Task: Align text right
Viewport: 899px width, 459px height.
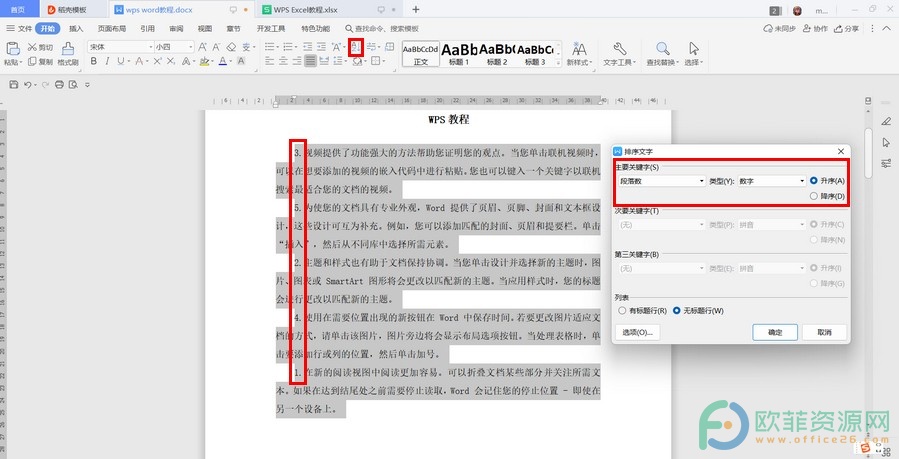Action: pyautogui.click(x=297, y=61)
